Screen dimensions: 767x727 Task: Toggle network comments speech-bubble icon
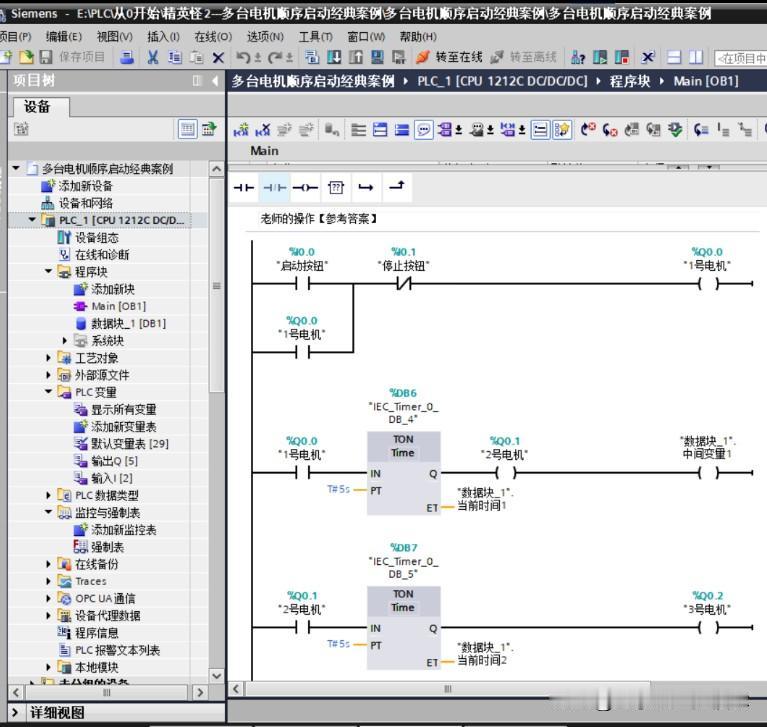coord(424,130)
